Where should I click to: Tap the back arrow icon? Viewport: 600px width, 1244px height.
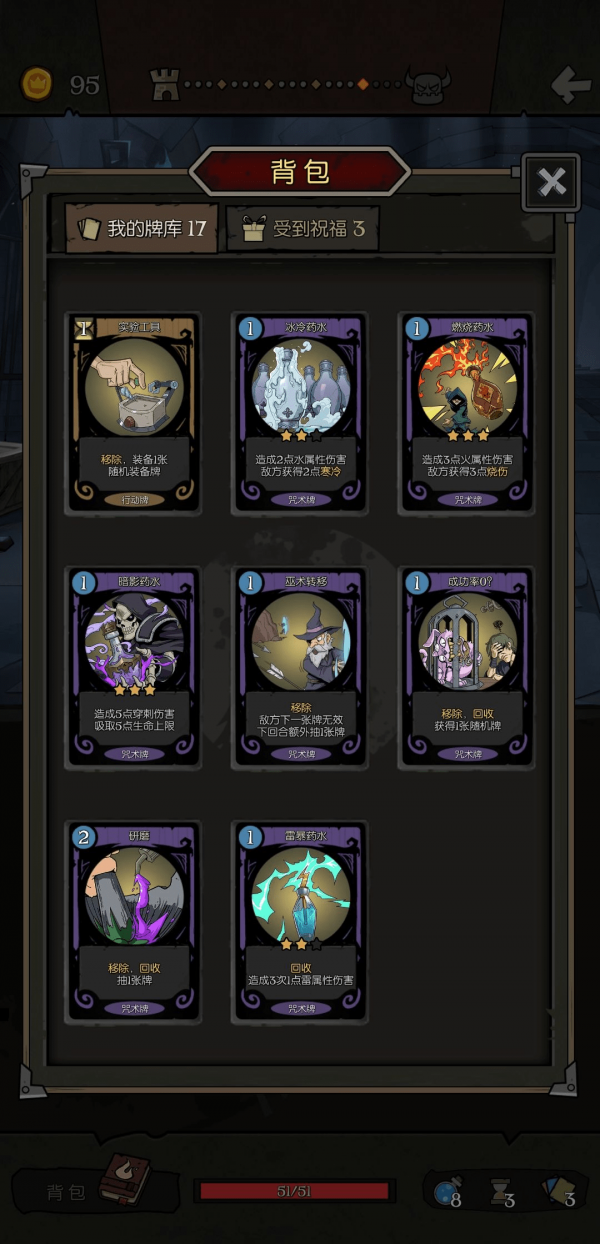[571, 85]
